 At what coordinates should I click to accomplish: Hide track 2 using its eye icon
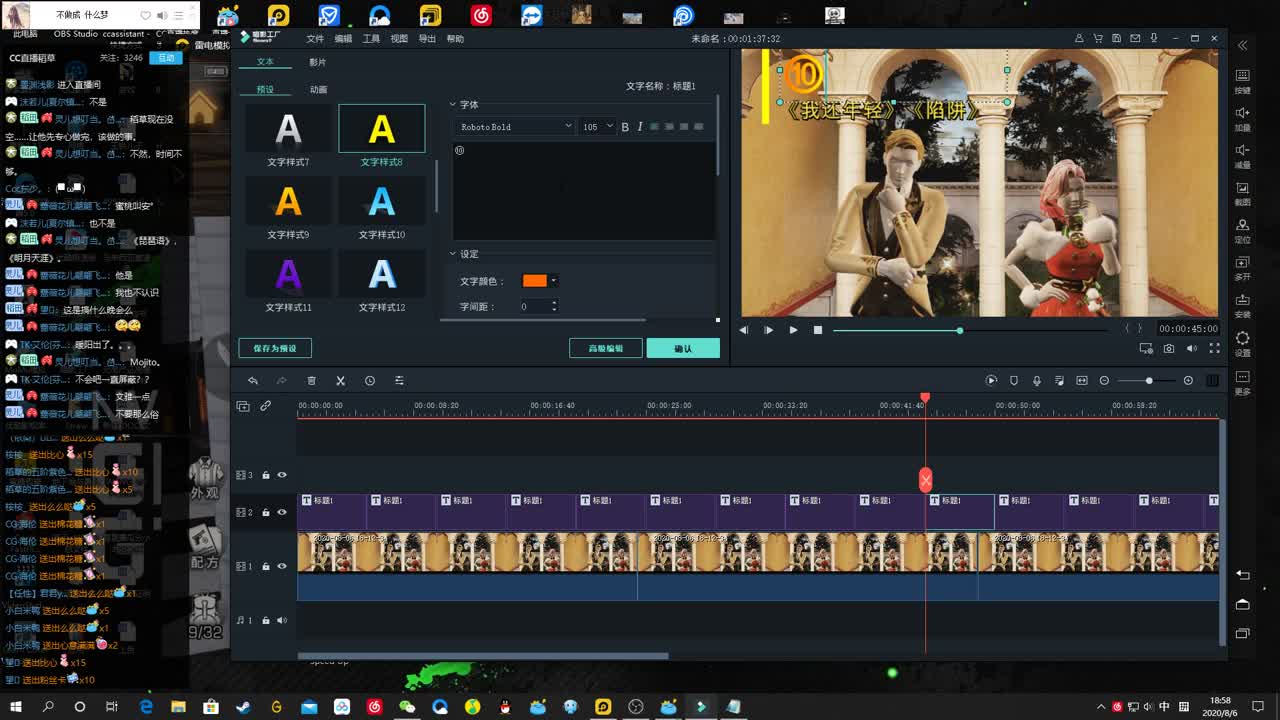tap(282, 512)
